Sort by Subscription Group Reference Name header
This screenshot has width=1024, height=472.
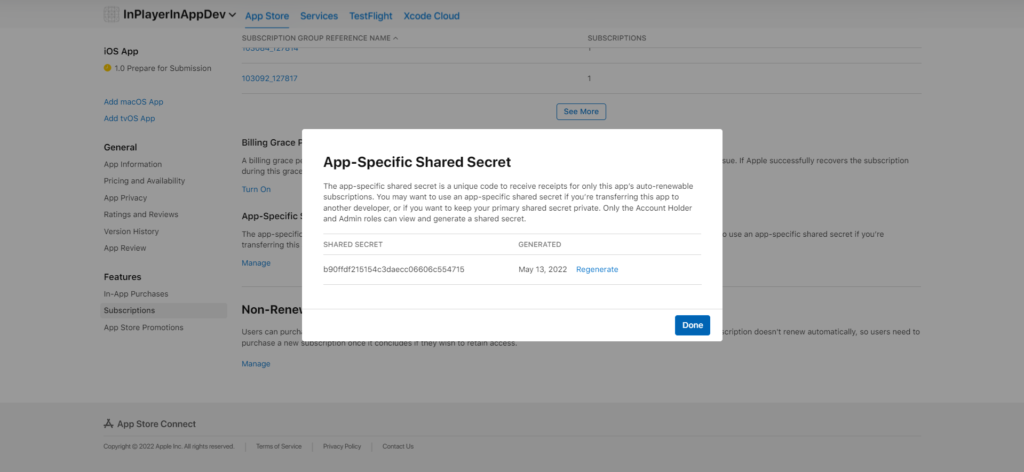pos(319,38)
